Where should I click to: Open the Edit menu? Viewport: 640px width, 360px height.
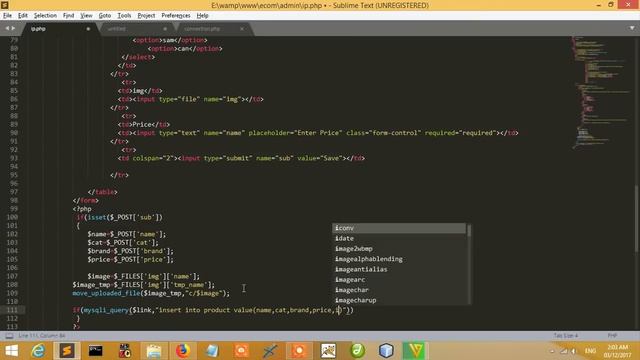(23, 16)
